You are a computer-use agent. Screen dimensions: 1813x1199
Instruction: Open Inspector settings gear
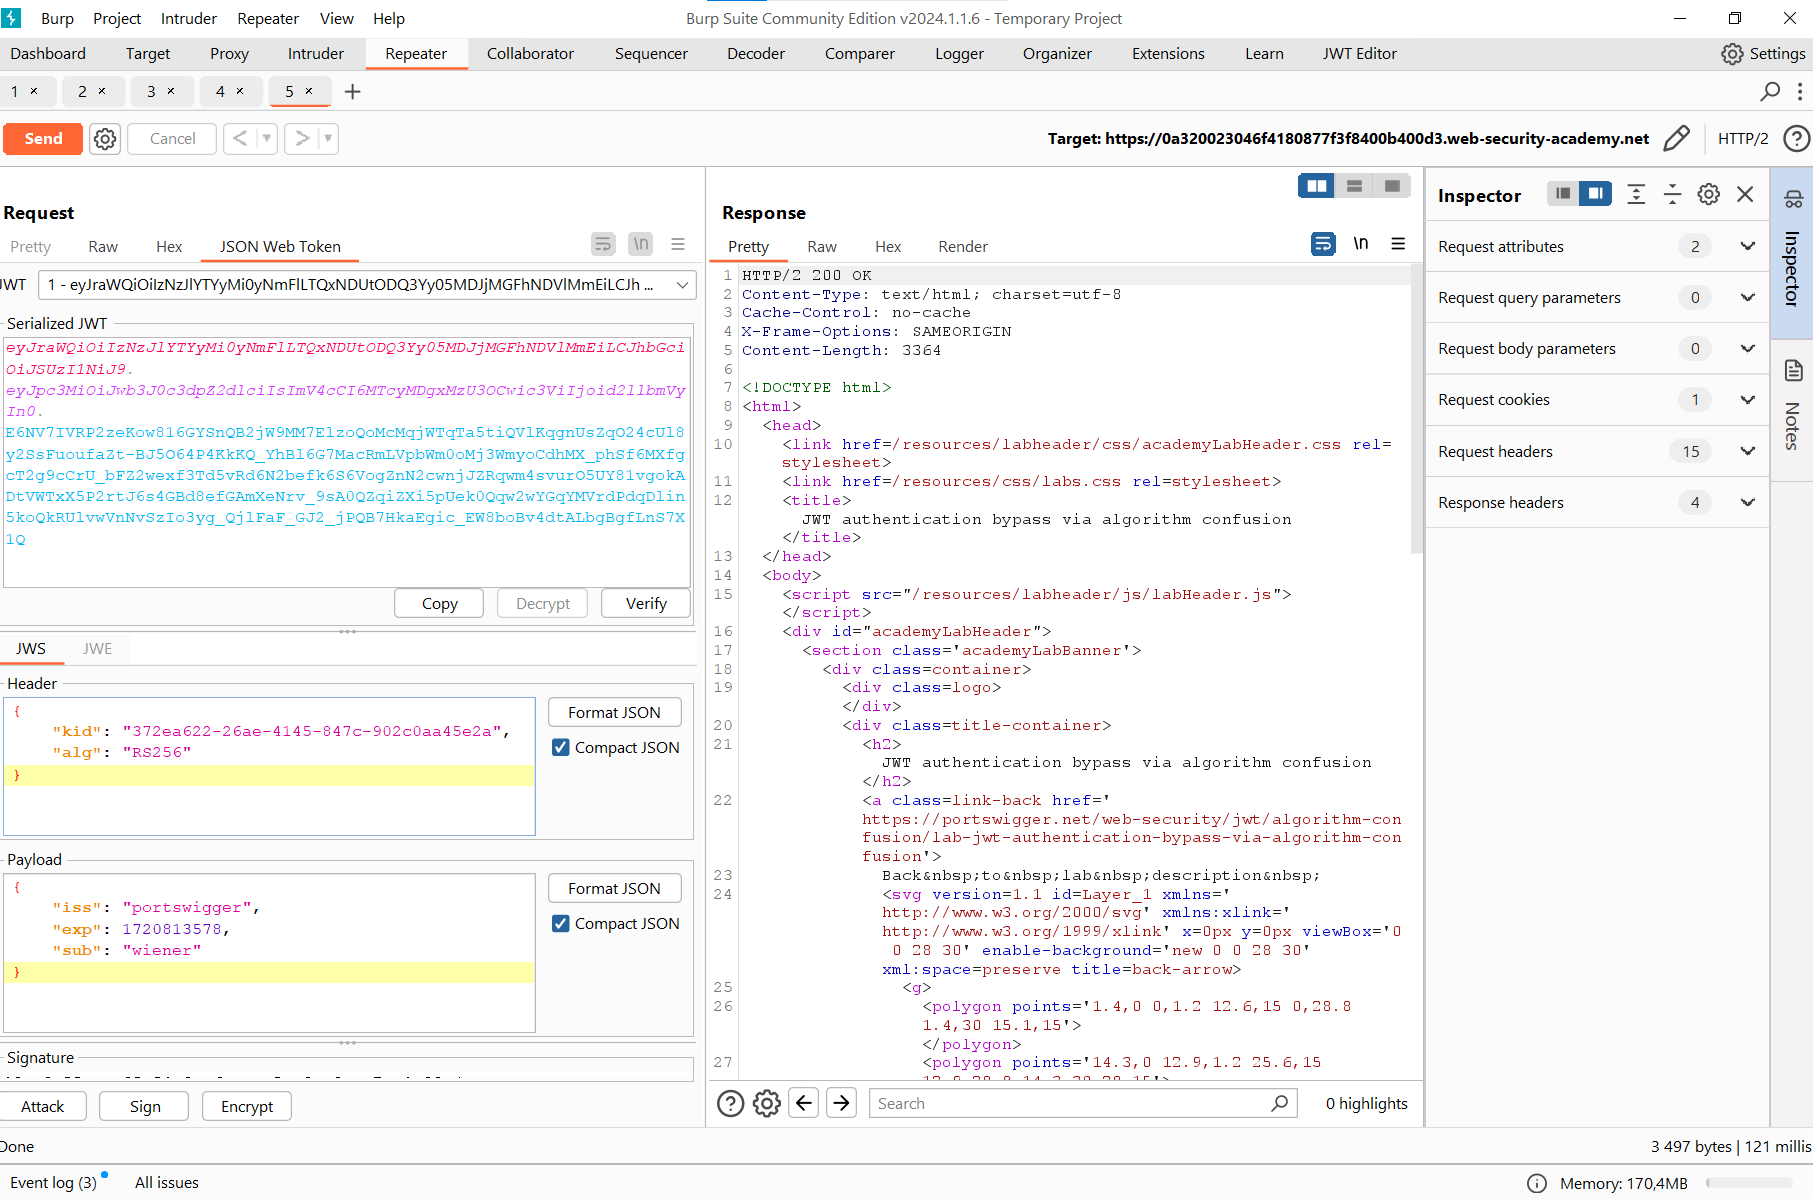pos(1709,194)
